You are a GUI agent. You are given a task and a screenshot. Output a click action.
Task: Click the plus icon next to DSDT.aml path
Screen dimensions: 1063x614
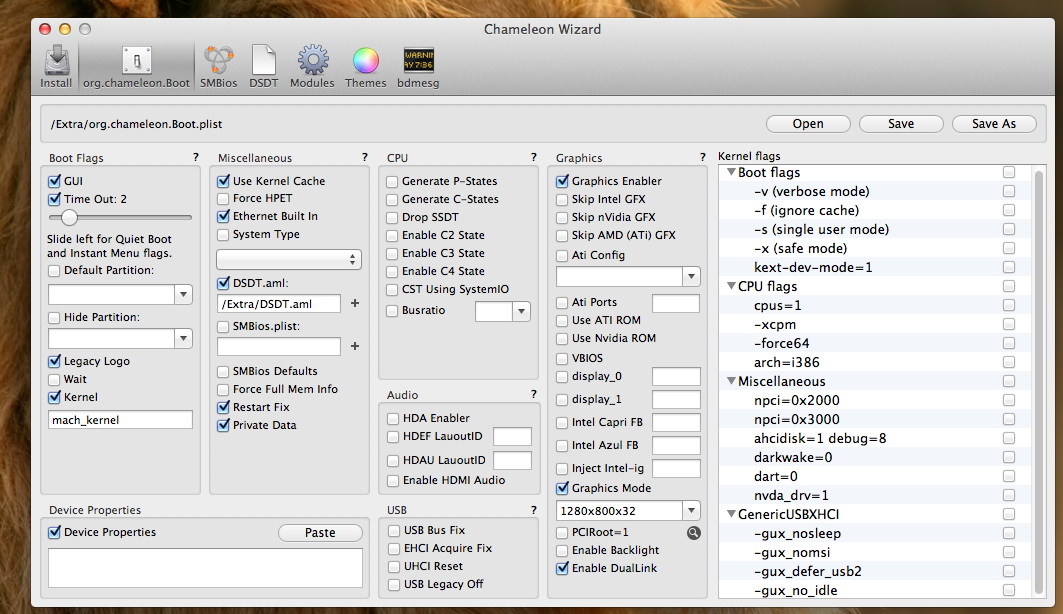tap(354, 303)
